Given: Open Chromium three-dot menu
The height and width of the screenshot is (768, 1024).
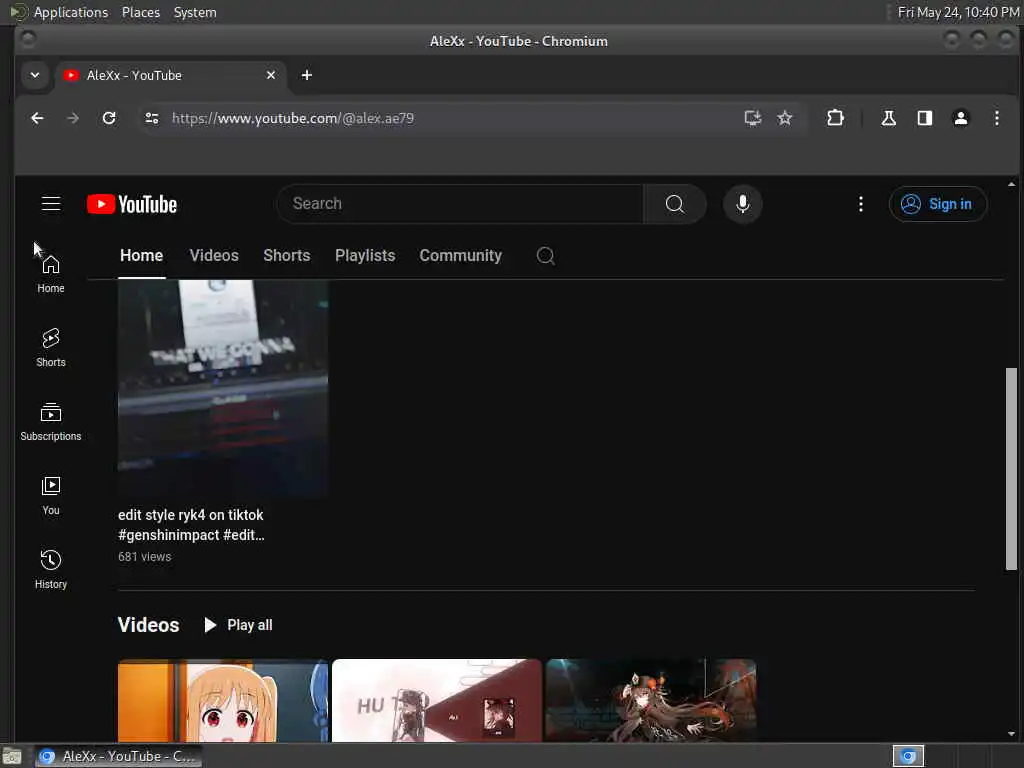Looking at the screenshot, I should point(997,118).
